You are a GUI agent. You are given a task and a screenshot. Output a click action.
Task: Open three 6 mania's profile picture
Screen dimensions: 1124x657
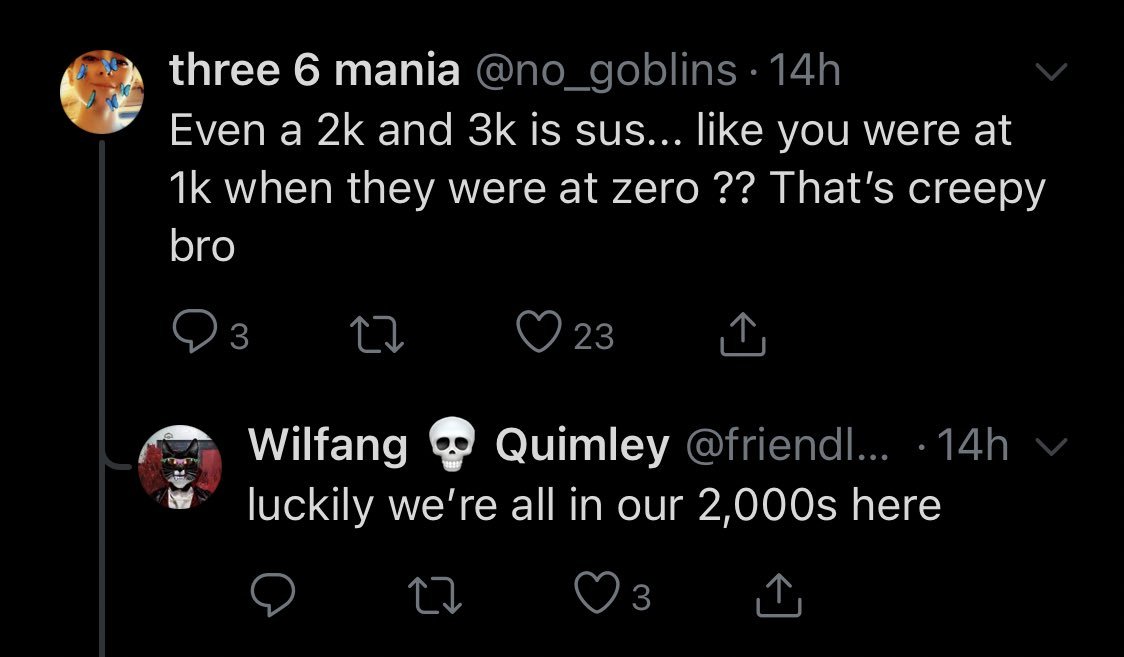(103, 92)
